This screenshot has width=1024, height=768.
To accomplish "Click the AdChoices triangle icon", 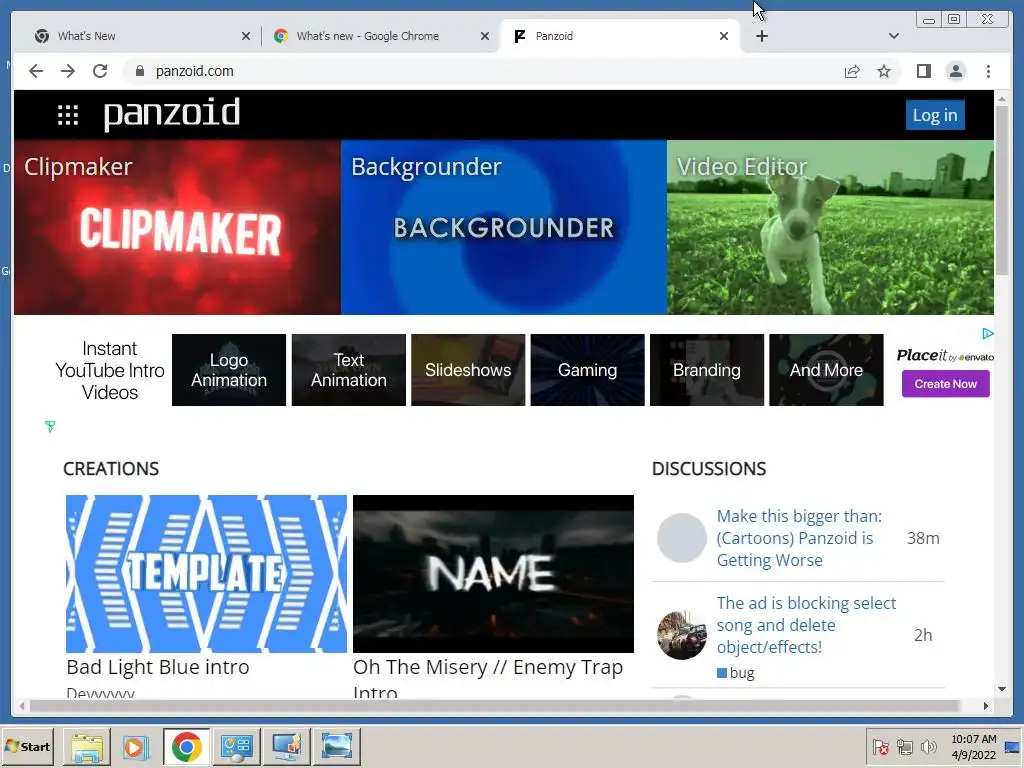I will (987, 334).
